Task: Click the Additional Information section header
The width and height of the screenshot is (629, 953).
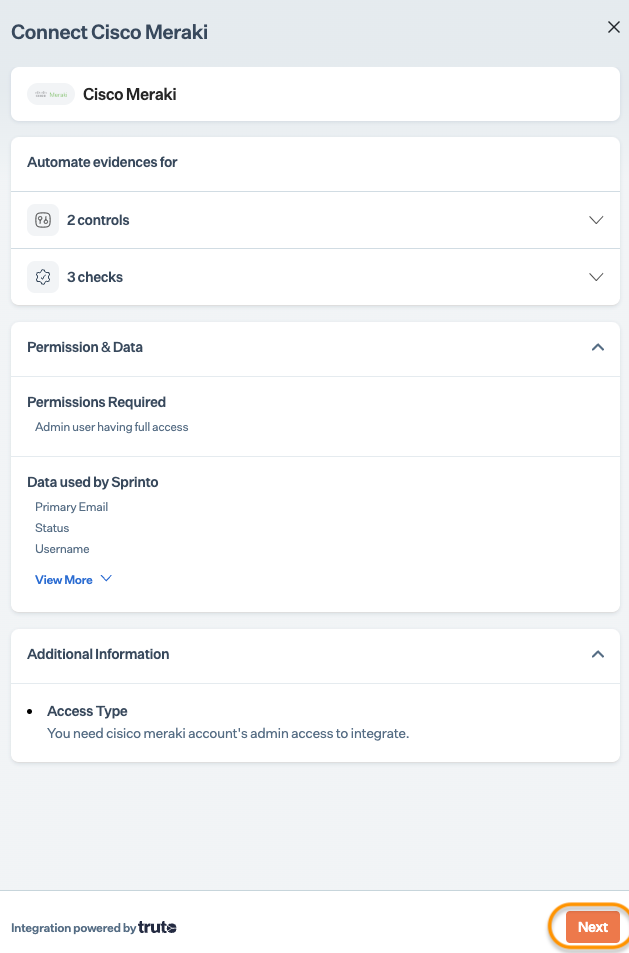Action: (98, 654)
